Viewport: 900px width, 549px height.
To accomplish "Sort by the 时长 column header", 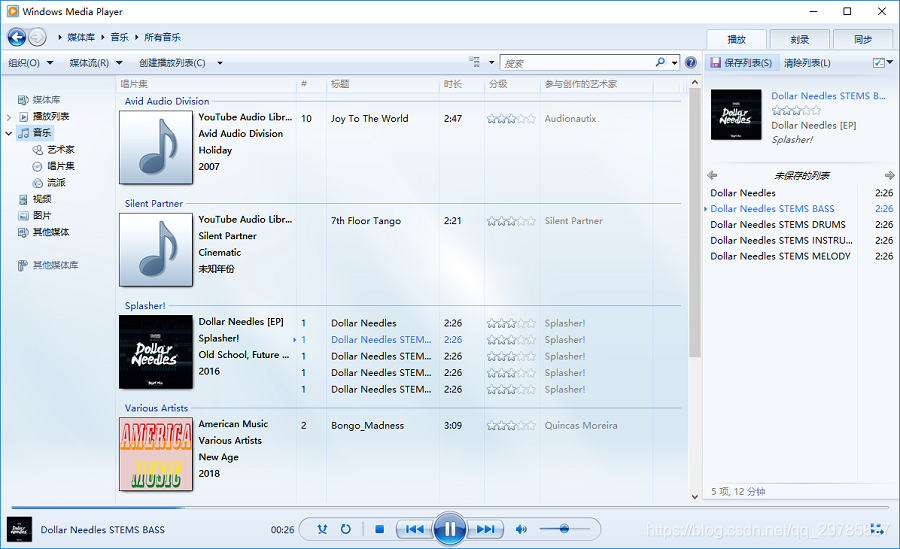I will pos(452,84).
